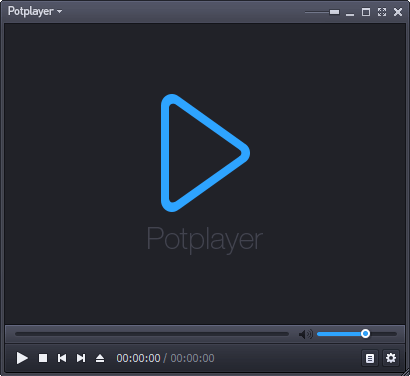Mute audio via the speaker icon
Screen dimensions: 410x376
point(306,334)
